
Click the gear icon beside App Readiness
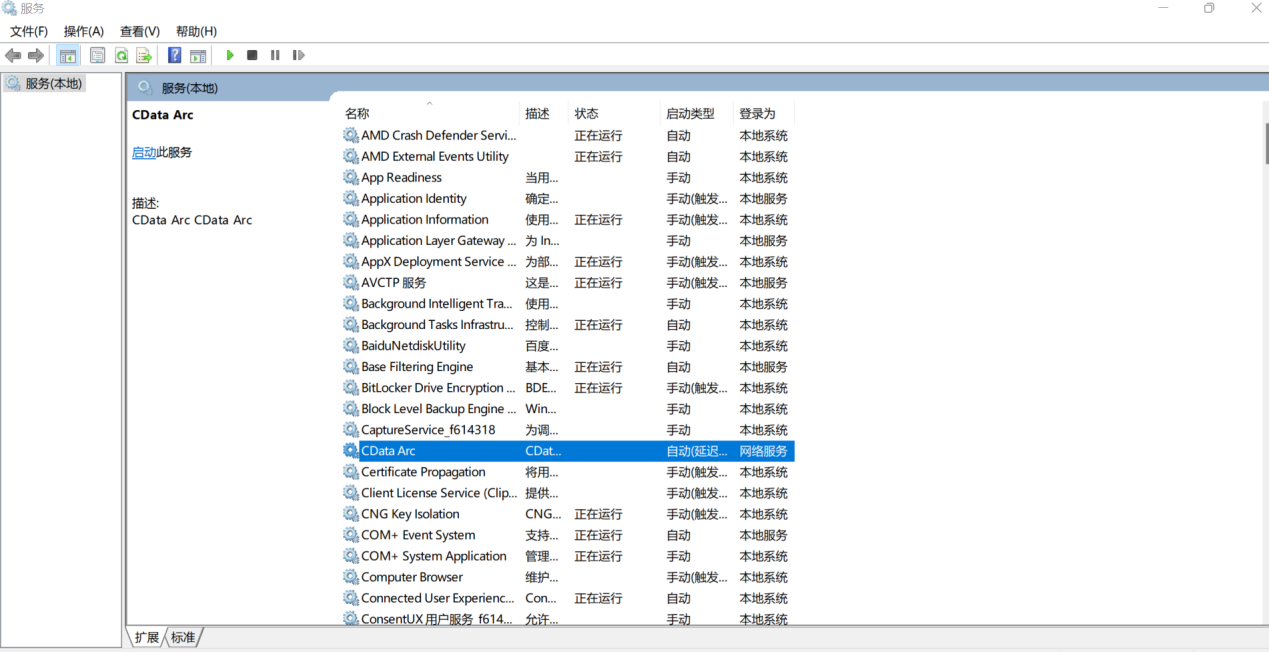coord(350,178)
